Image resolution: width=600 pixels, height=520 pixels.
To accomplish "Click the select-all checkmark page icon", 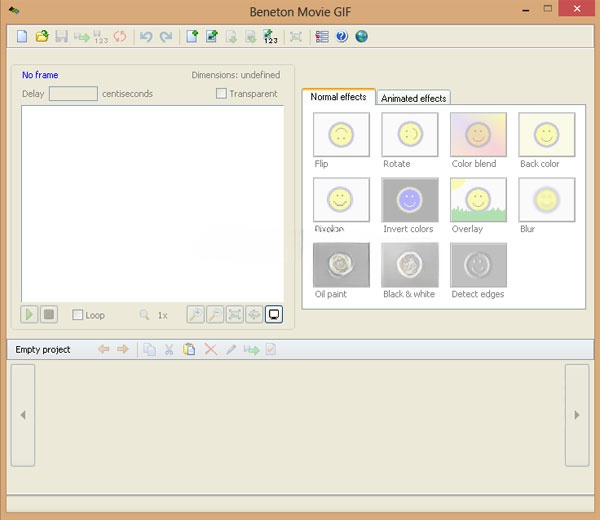I will coord(271,349).
